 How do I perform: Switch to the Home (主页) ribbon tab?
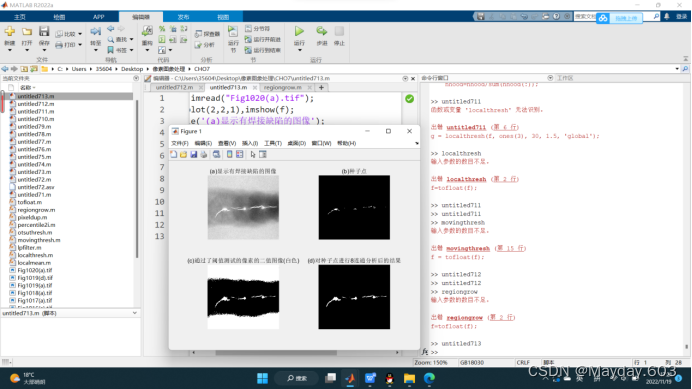(20, 17)
